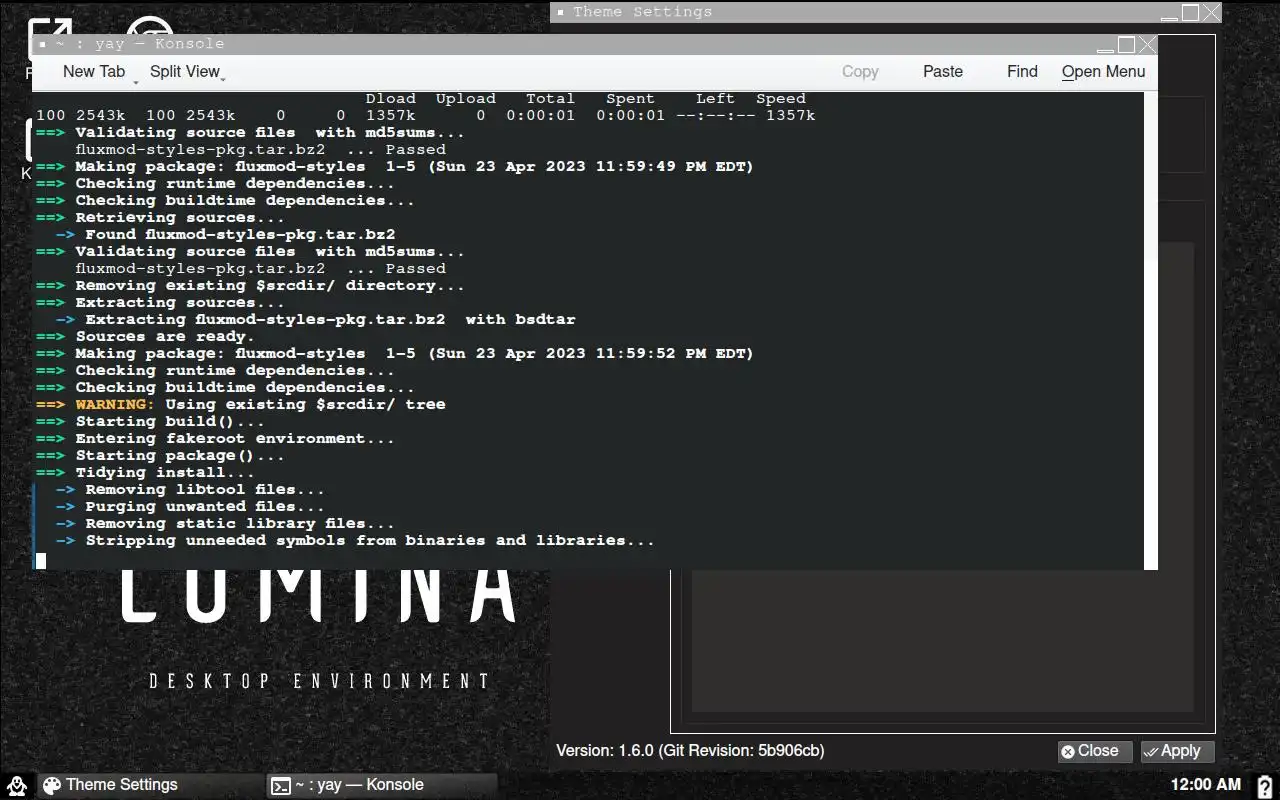
Task: Click the battery status tray icon
Action: point(1265,785)
